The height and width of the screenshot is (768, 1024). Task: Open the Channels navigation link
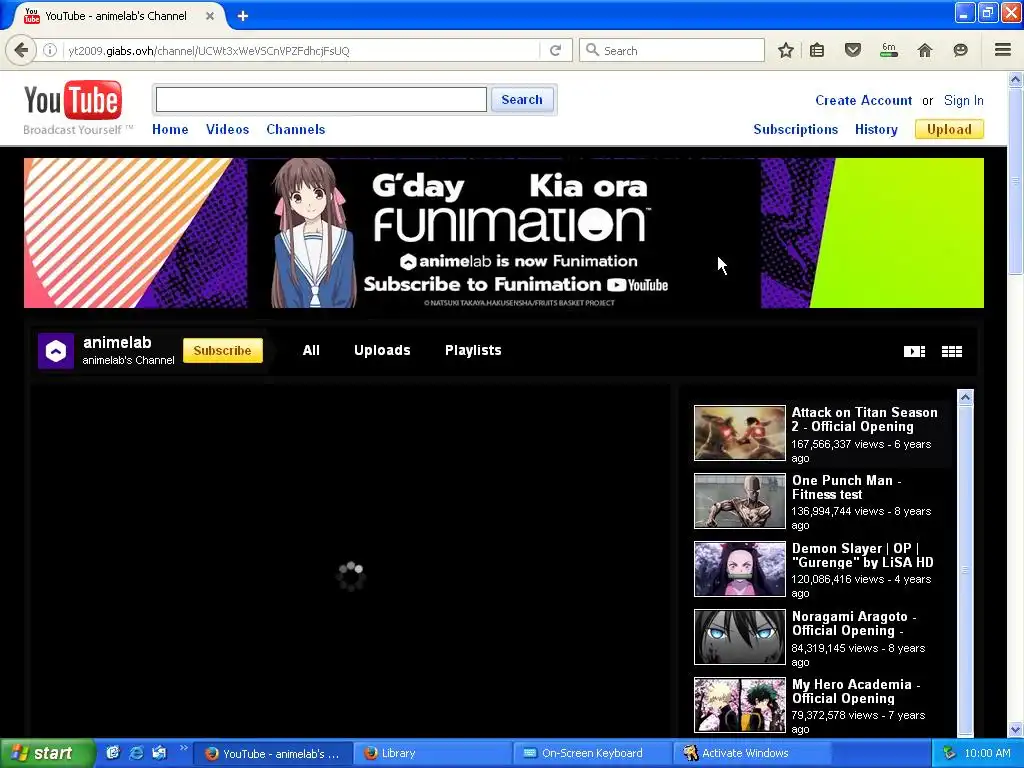pos(295,129)
